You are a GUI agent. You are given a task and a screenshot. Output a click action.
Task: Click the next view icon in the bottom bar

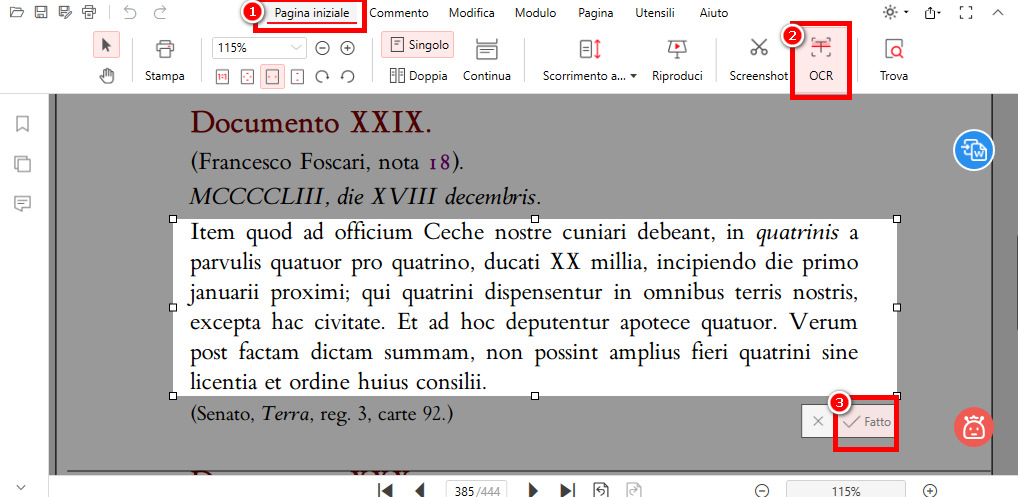click(x=633, y=490)
